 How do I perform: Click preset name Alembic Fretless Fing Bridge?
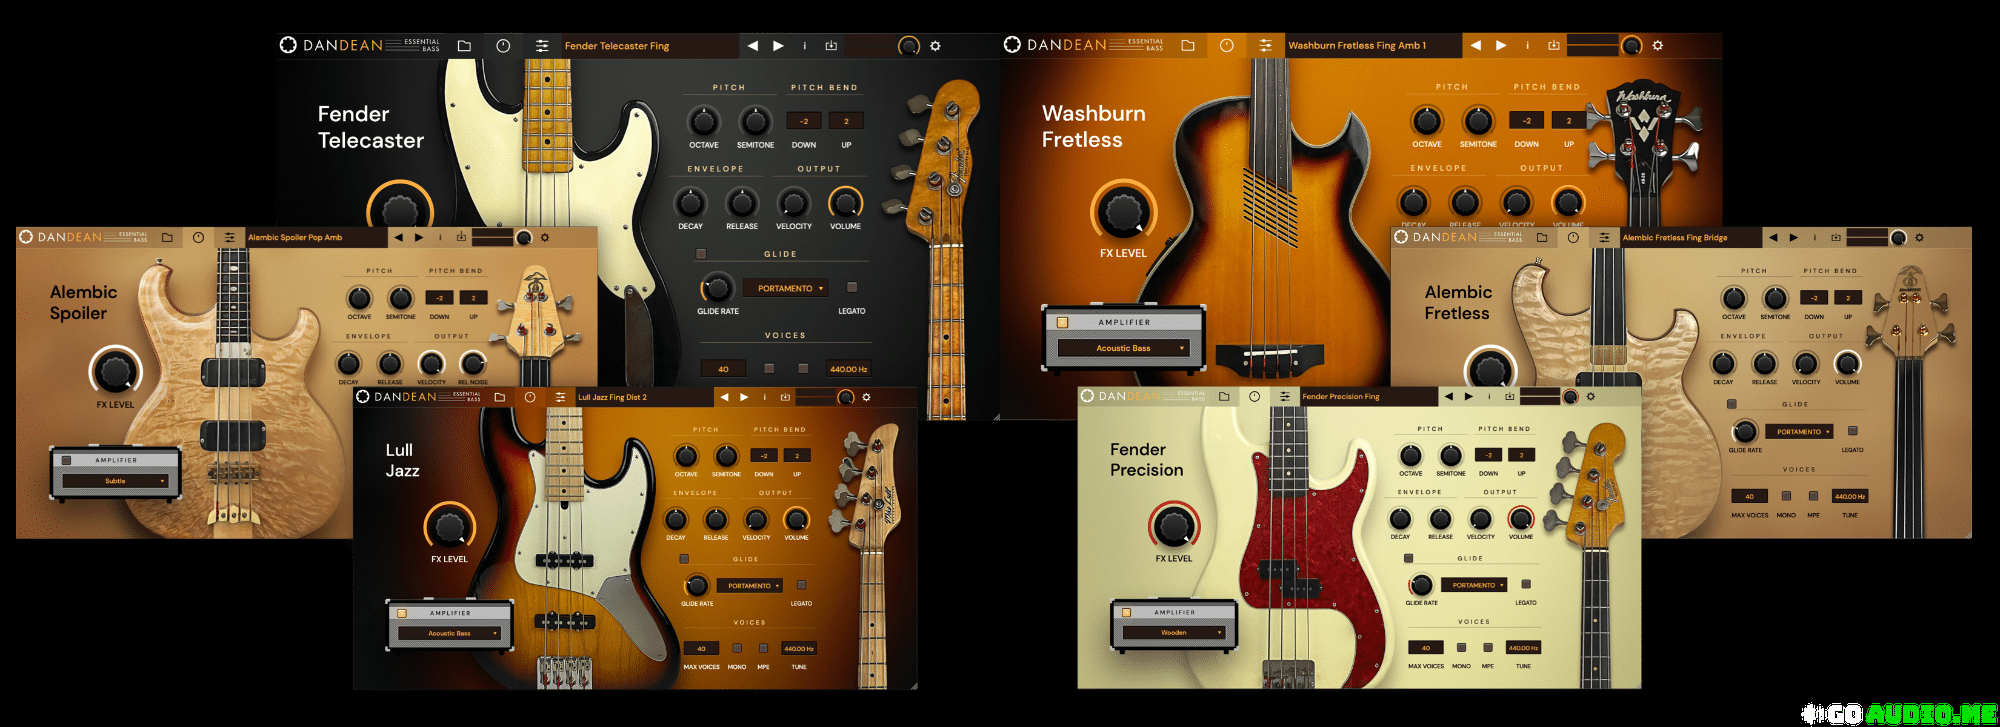coord(1675,238)
